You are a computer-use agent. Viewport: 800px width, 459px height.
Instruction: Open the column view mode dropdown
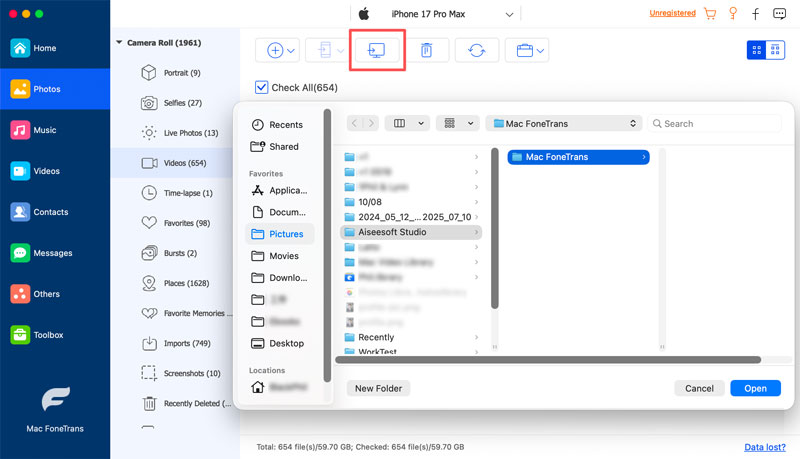(x=407, y=123)
